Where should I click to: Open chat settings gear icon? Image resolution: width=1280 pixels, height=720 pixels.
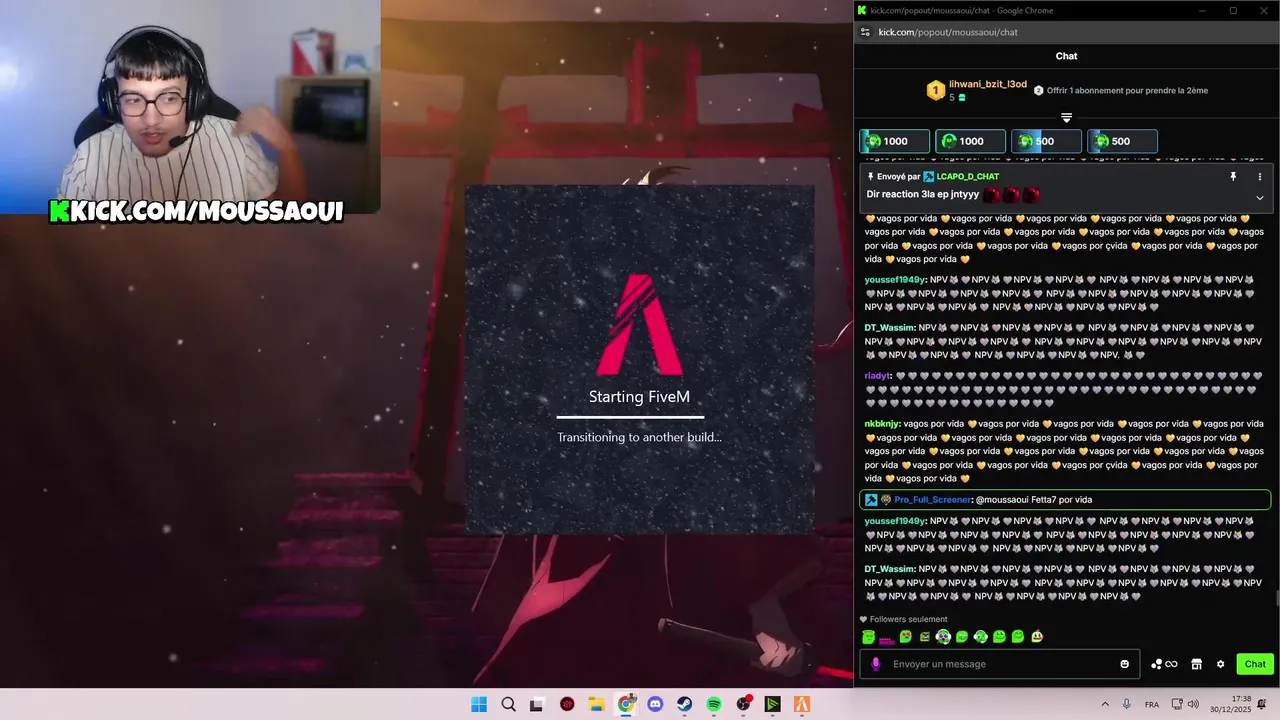[1220, 664]
